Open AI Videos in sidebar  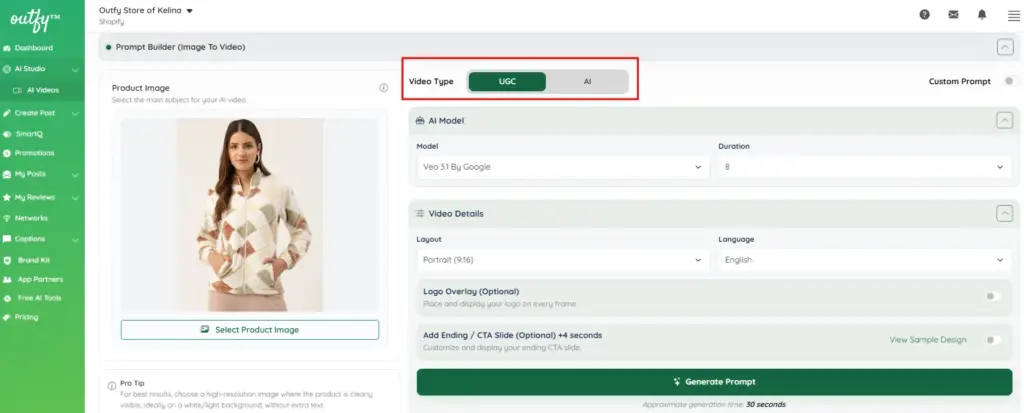(42, 90)
